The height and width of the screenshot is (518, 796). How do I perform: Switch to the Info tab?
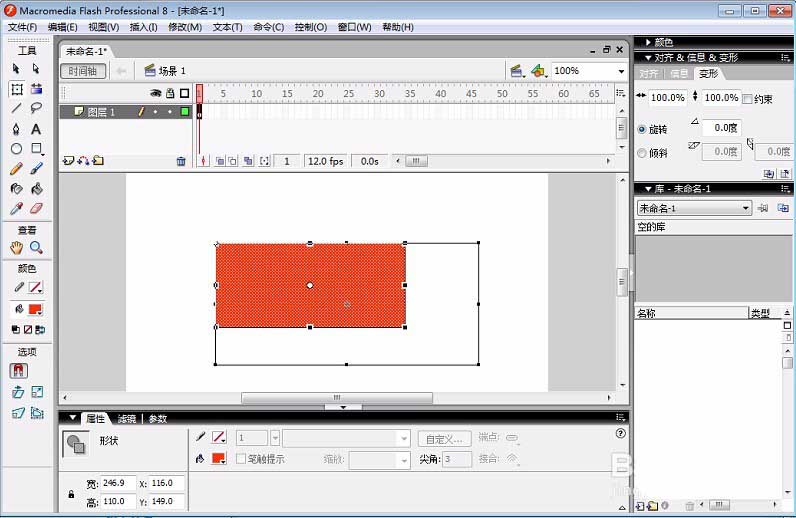679,74
